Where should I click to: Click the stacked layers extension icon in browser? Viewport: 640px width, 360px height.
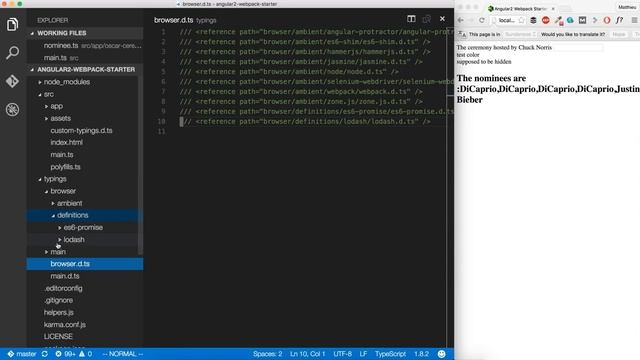(x=533, y=20)
